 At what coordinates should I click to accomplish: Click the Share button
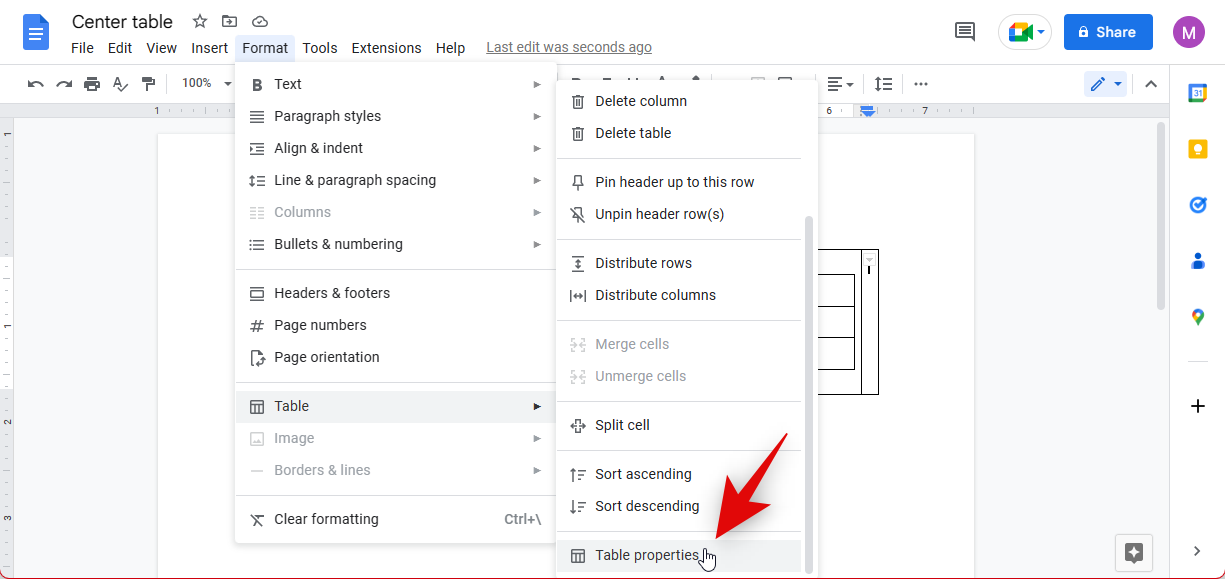pyautogui.click(x=1107, y=32)
